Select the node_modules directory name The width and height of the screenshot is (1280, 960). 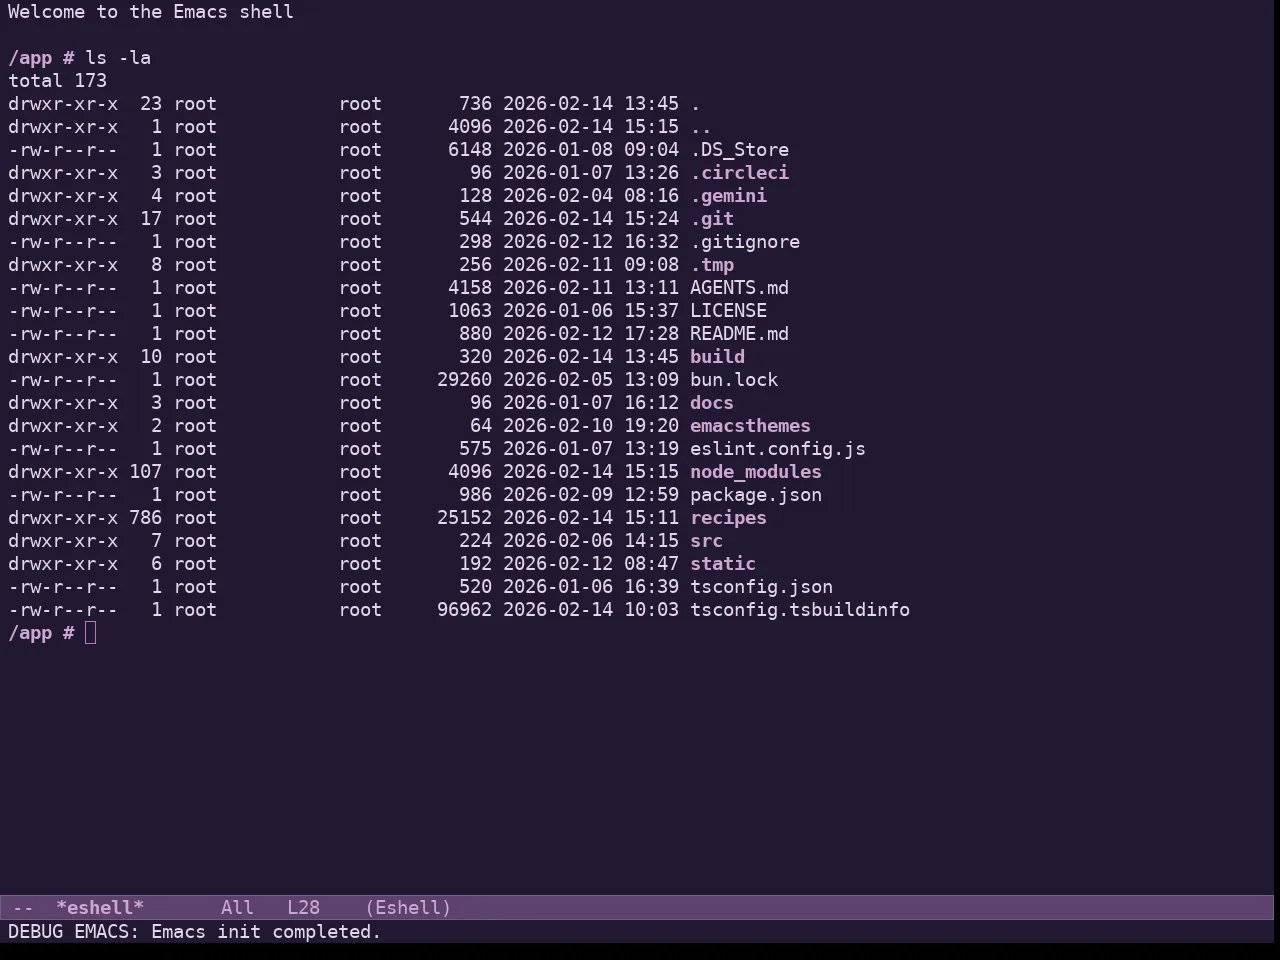(x=756, y=472)
